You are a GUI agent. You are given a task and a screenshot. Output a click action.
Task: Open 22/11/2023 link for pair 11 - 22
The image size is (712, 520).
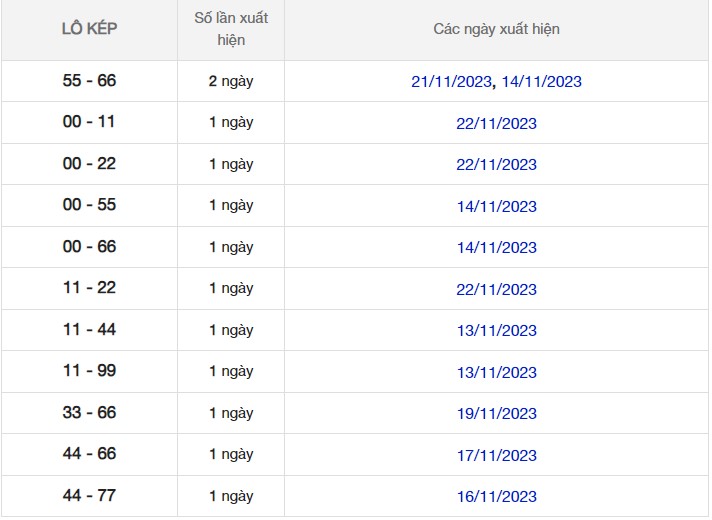(496, 289)
